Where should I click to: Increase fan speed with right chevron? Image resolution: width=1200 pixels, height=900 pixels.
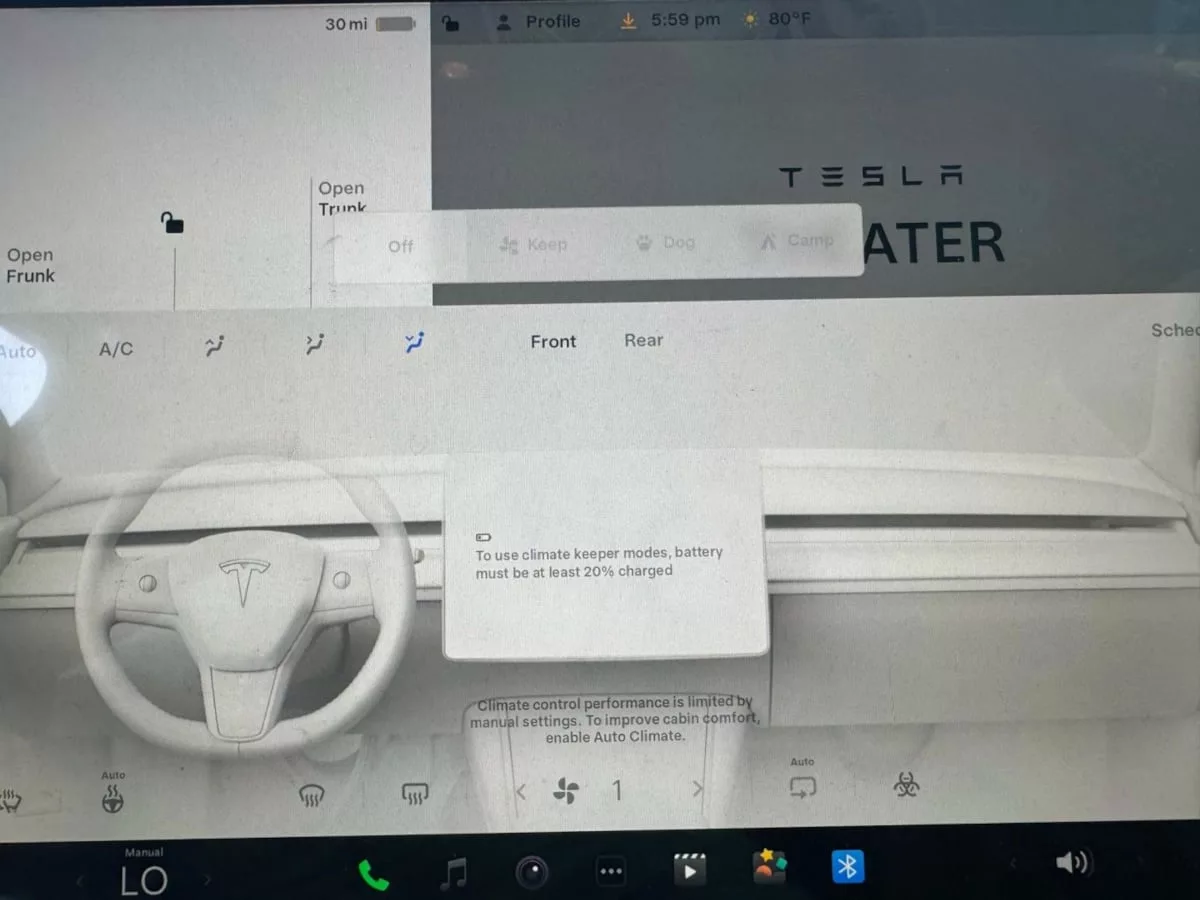tap(697, 790)
